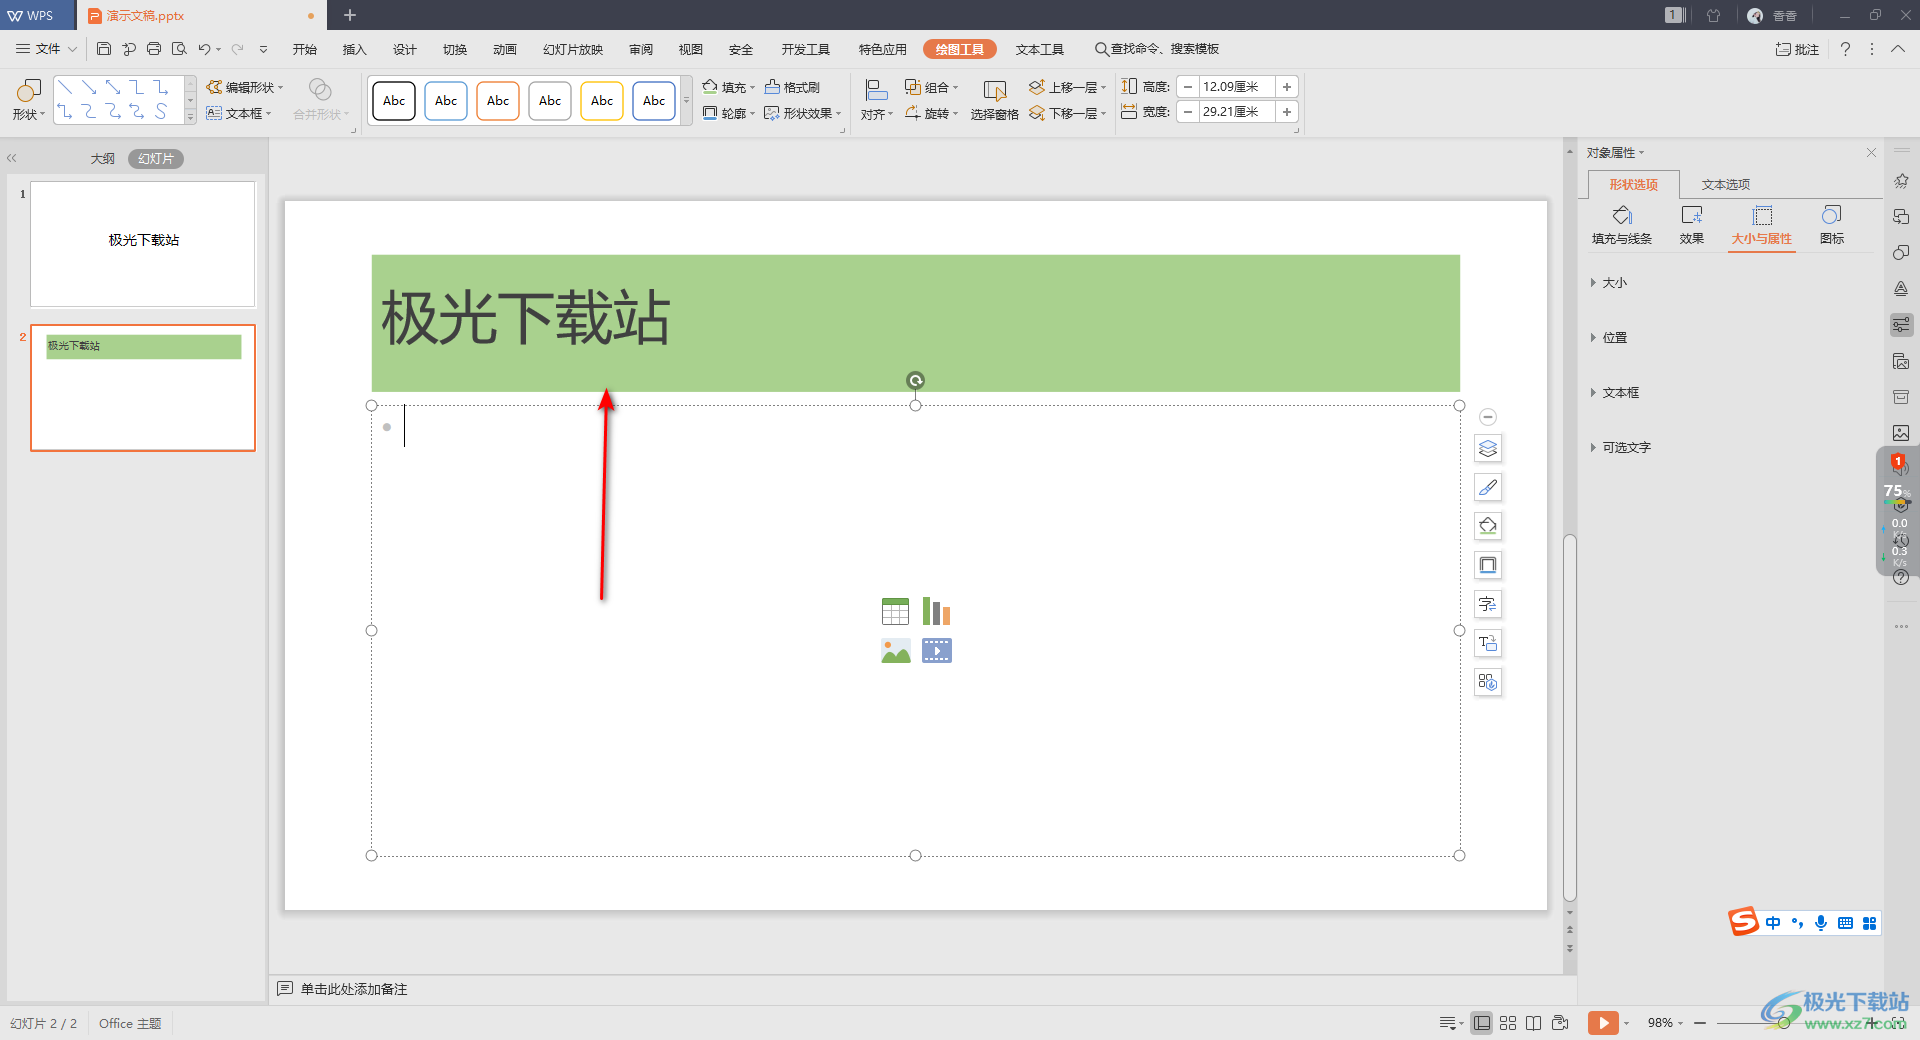Viewport: 1920px width, 1040px height.
Task: Click 上移一层 bring forward button
Action: click(x=1067, y=87)
